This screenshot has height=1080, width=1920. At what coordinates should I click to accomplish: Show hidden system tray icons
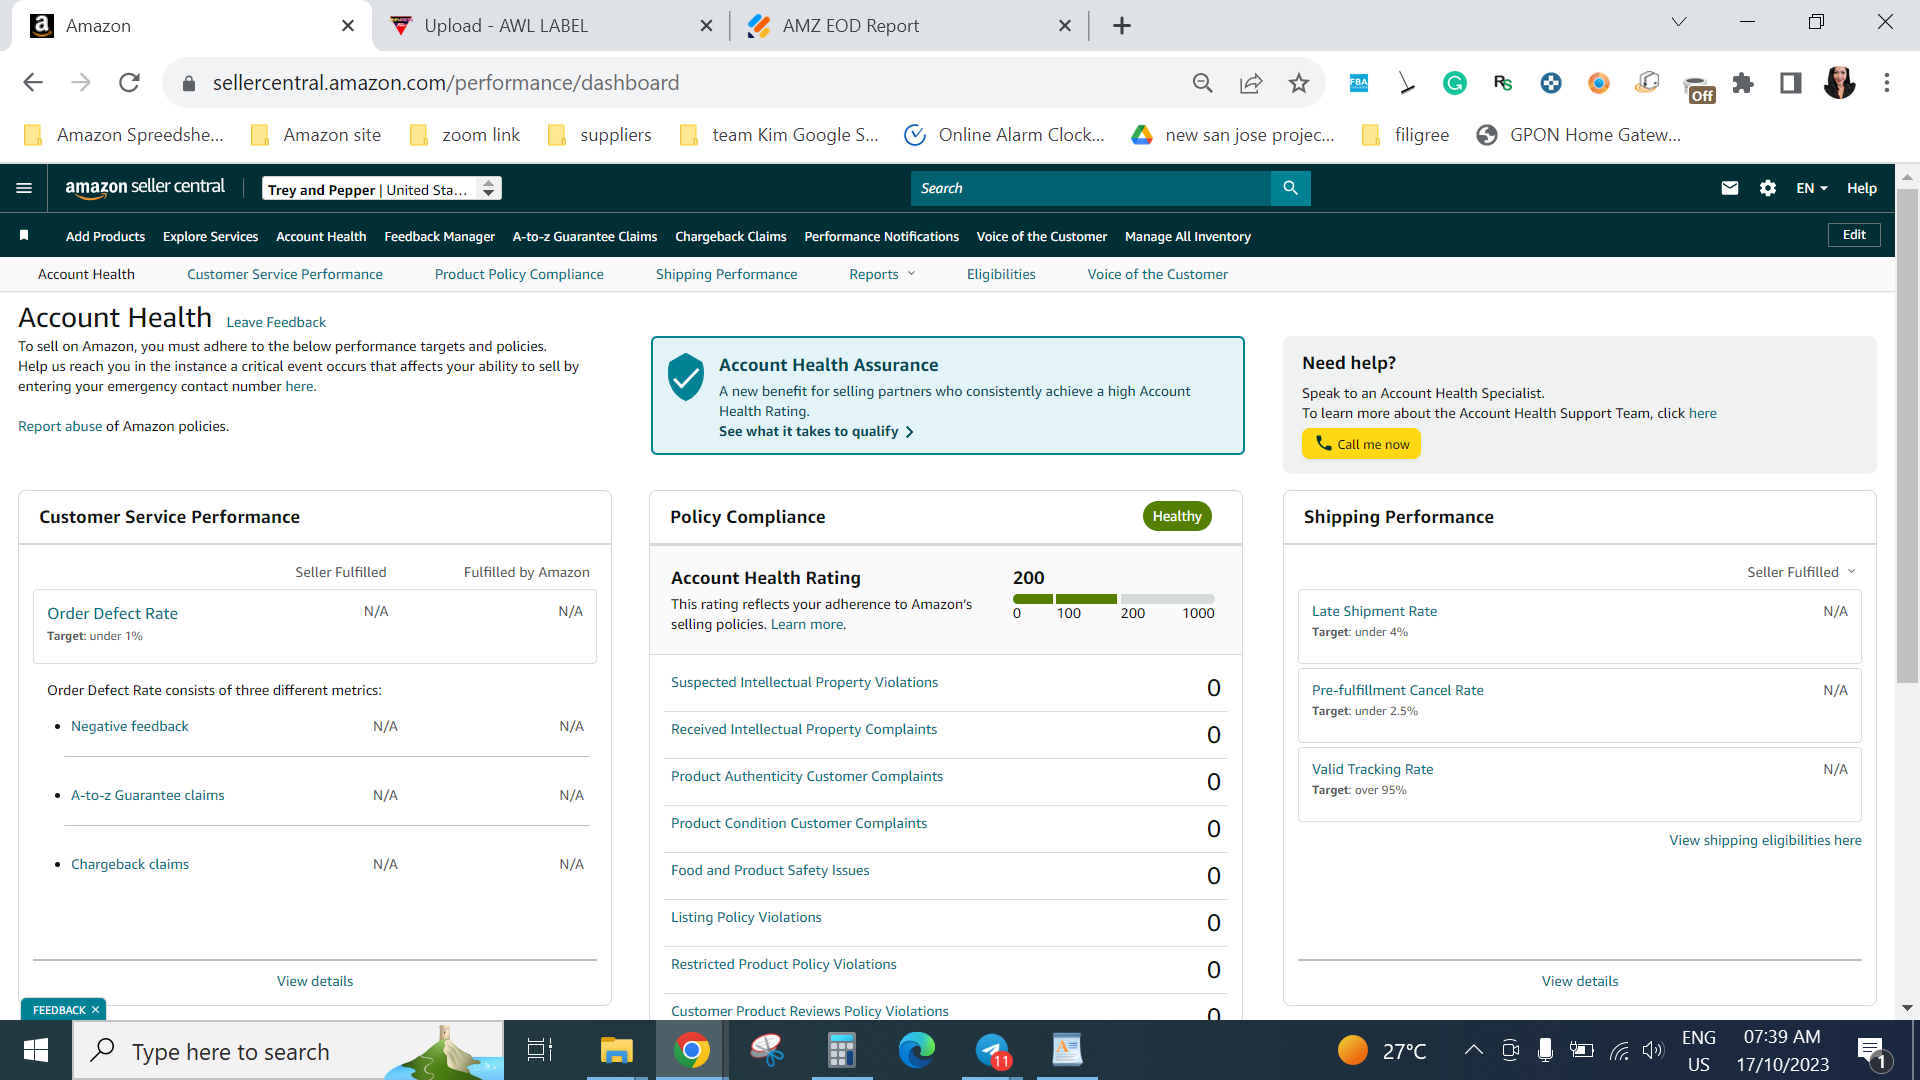(x=1473, y=1050)
